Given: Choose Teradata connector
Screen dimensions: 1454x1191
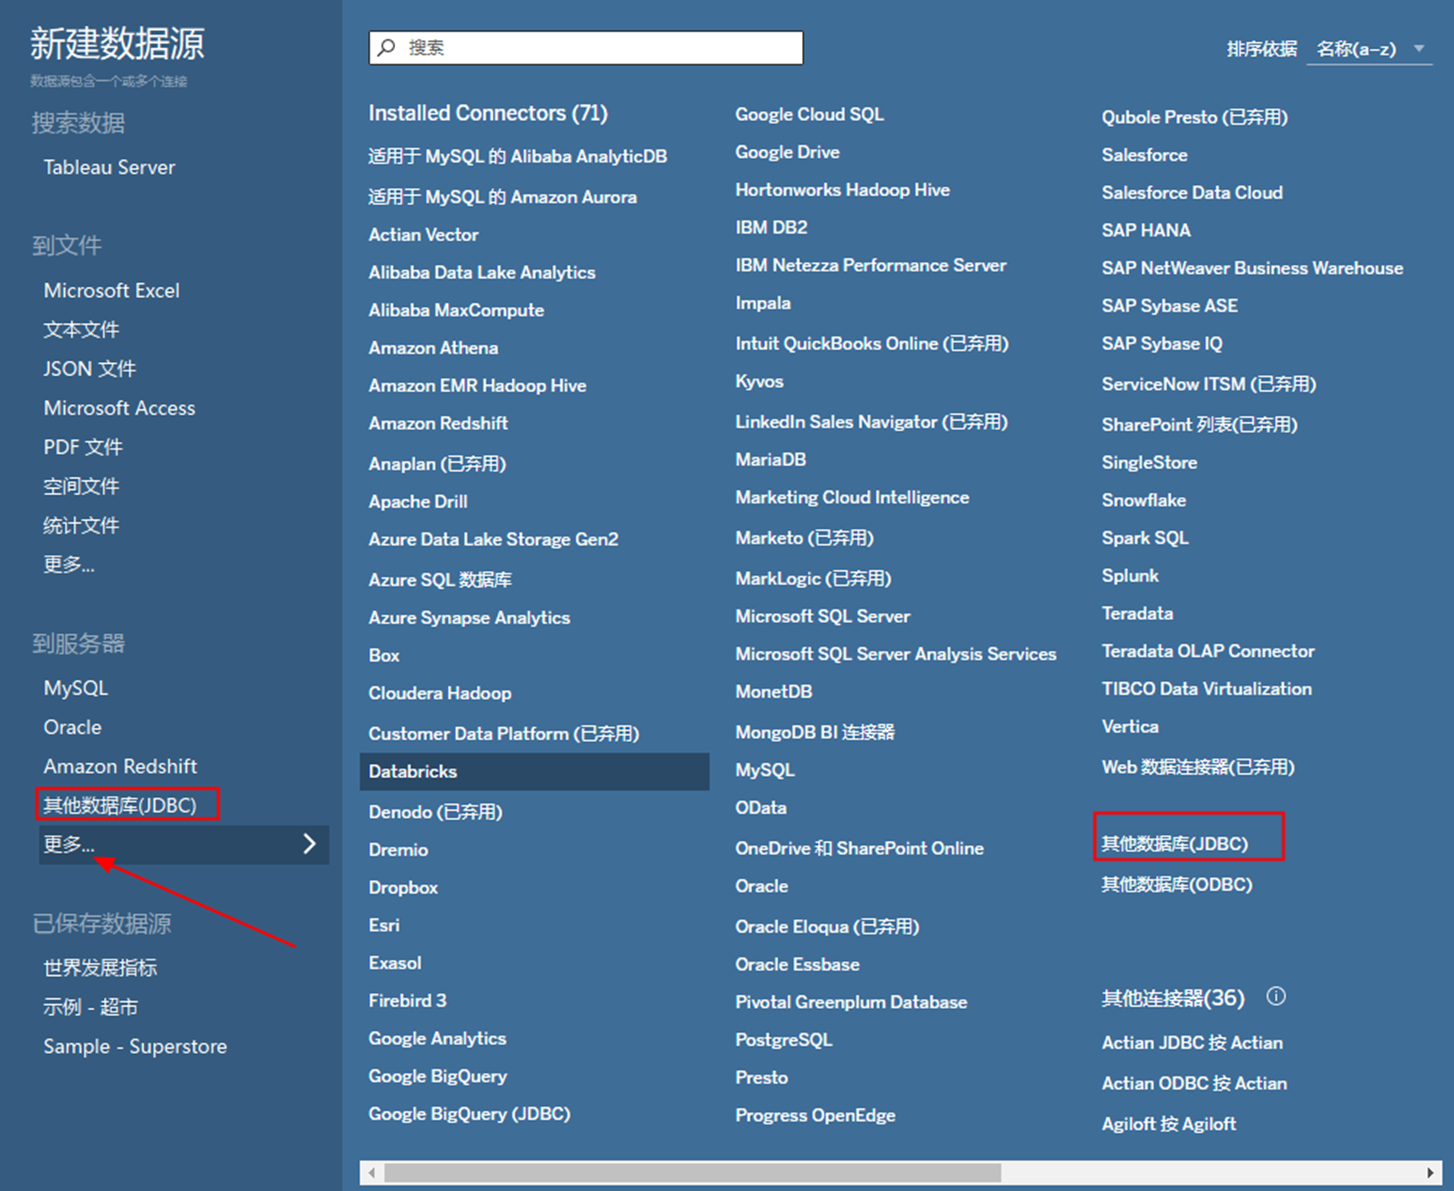Looking at the screenshot, I should pos(1137,613).
